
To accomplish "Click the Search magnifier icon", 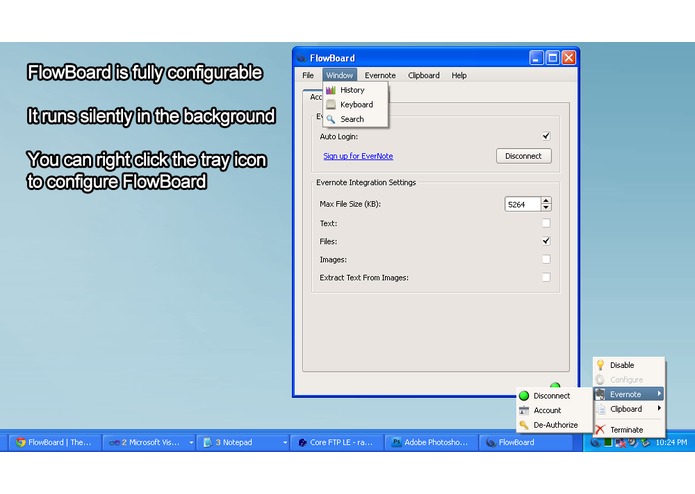I will 331,119.
